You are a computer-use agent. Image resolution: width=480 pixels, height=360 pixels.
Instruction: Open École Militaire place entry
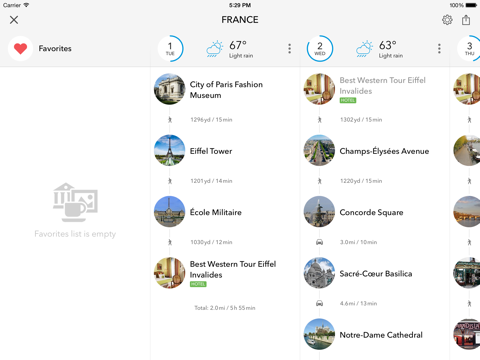[x=217, y=212]
